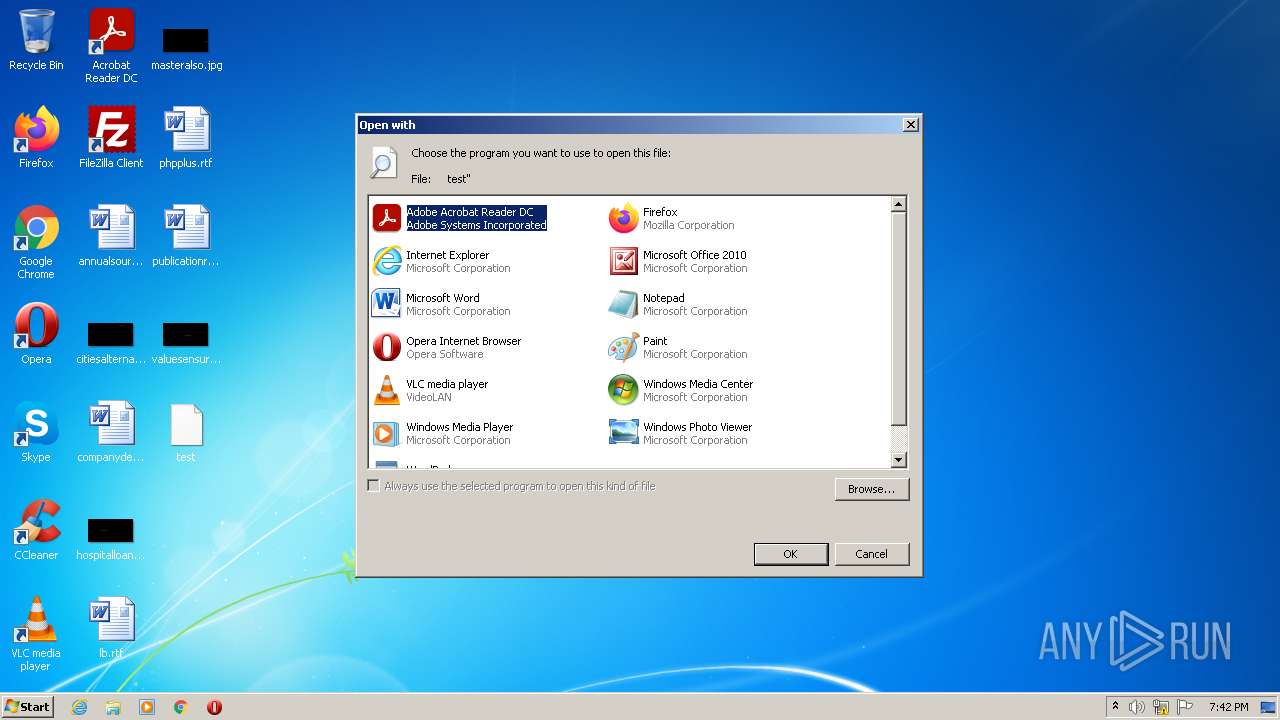Select the FileZilla Client desktop shortcut
This screenshot has height=720, width=1280.
click(111, 138)
